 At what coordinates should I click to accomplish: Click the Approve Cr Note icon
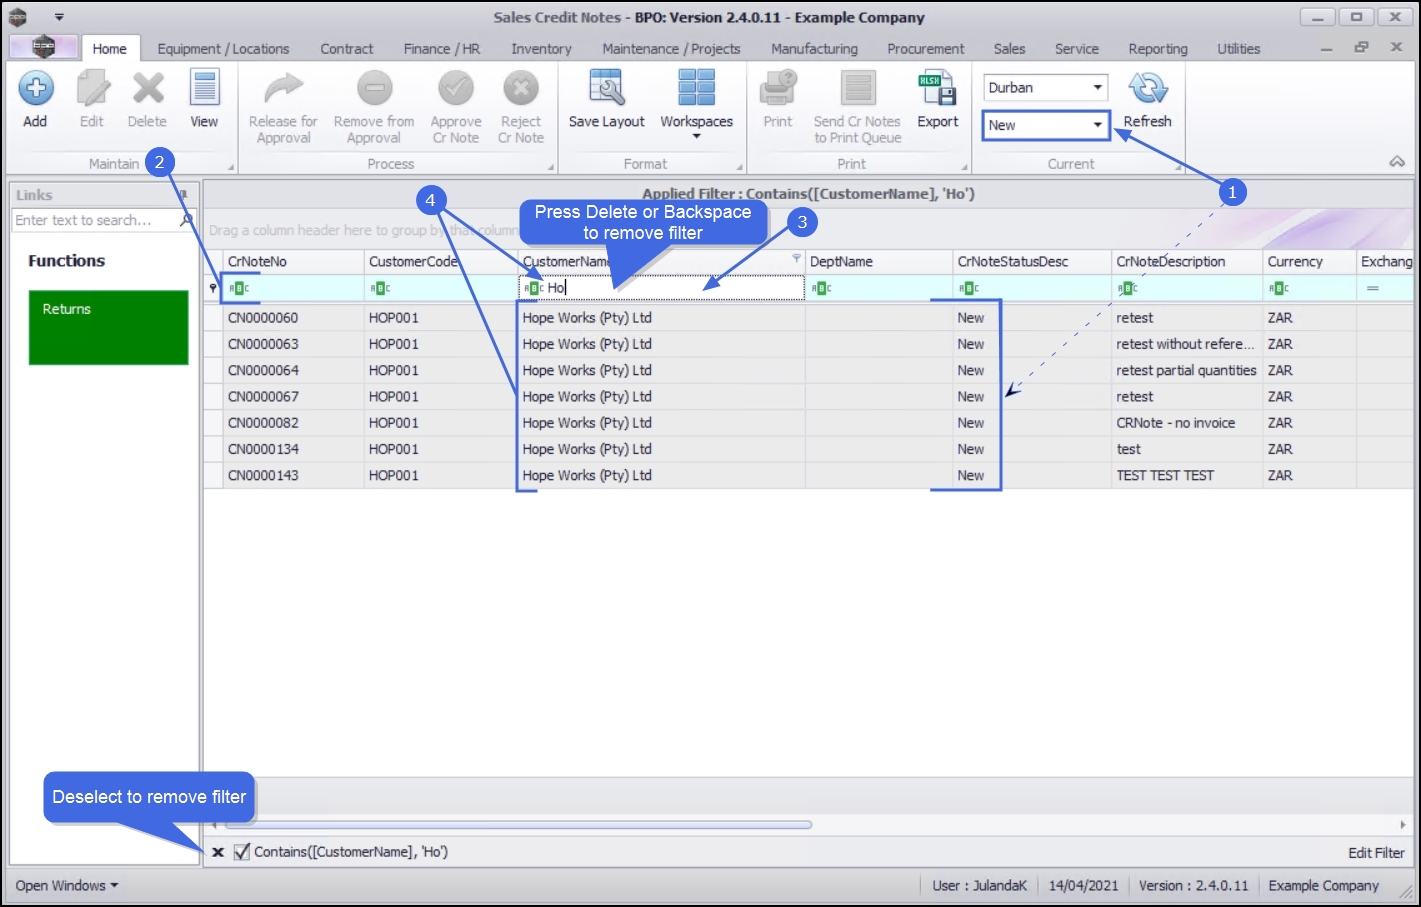[456, 89]
